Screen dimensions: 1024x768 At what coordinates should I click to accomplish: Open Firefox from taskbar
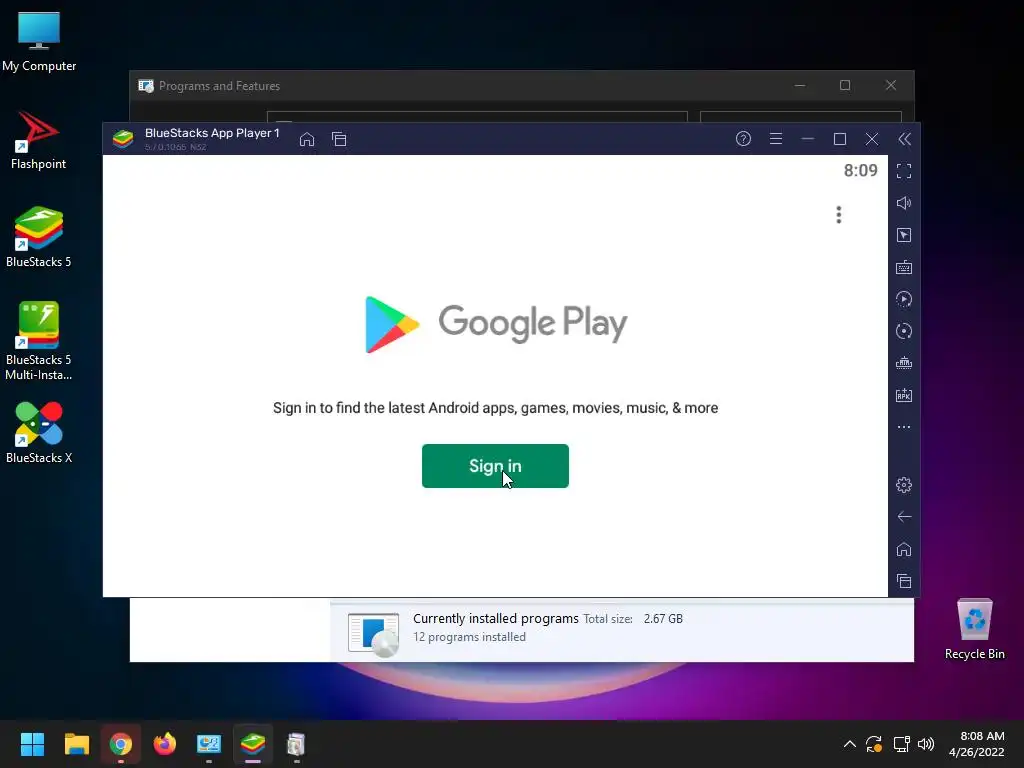tap(165, 744)
